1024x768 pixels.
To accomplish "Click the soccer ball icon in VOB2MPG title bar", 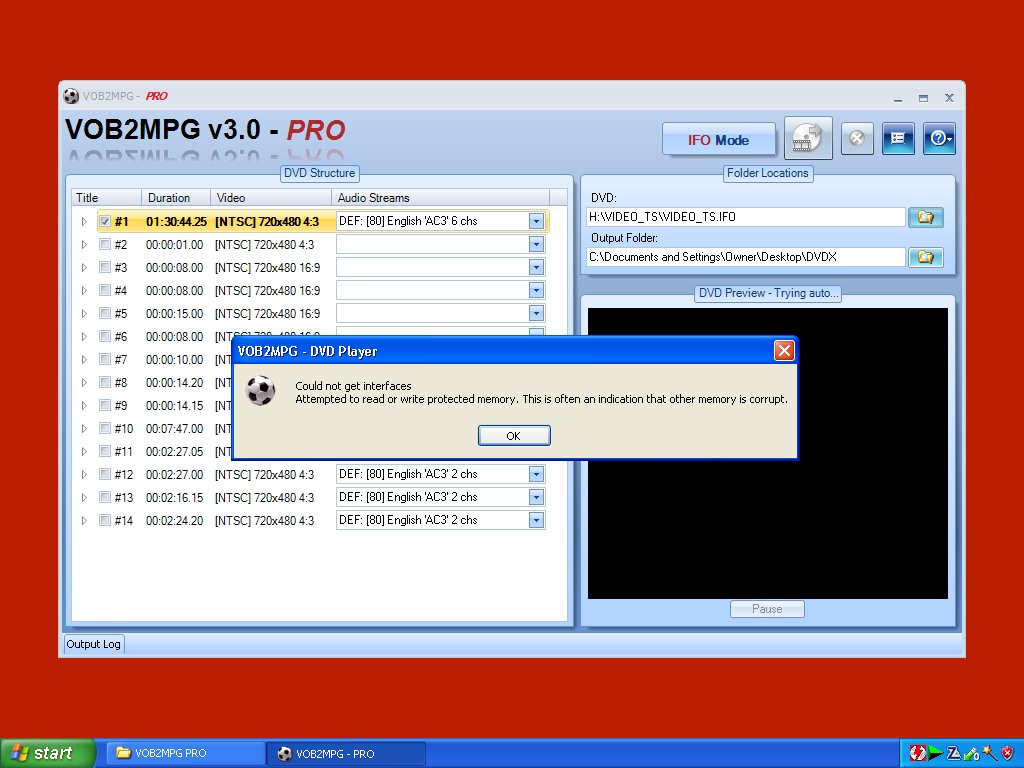I will [x=71, y=96].
